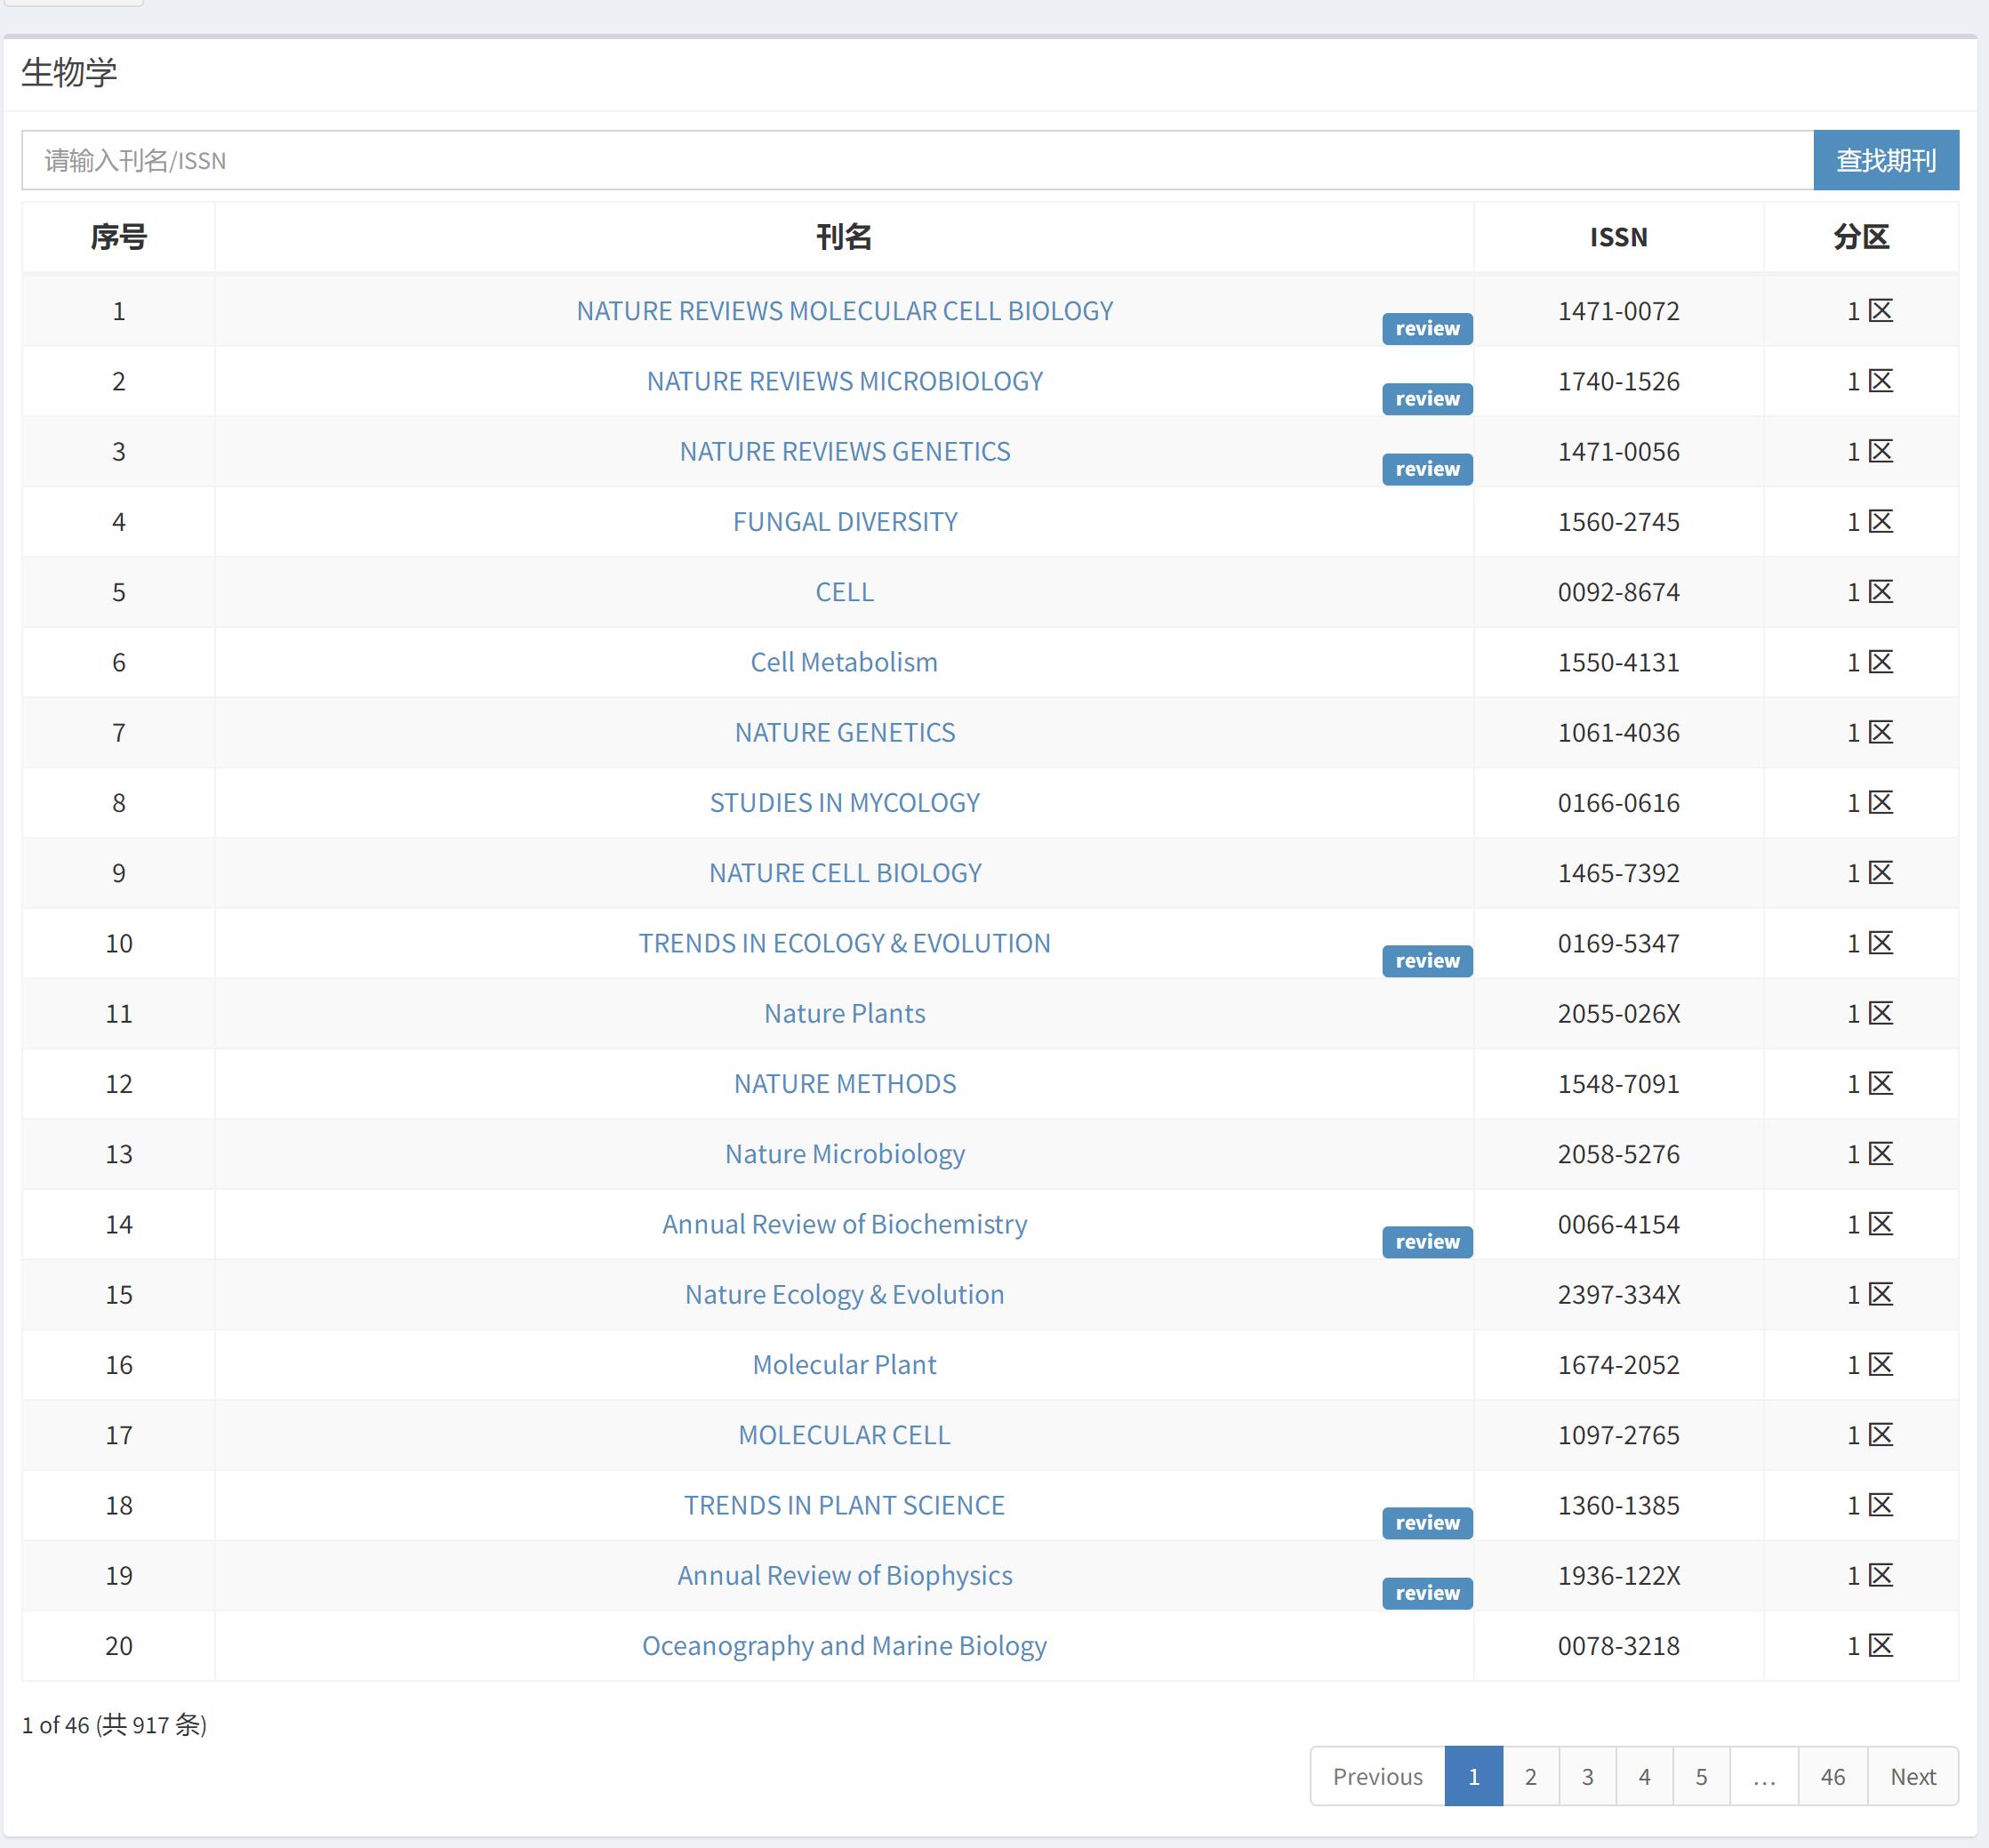Open the CELL journal link

pos(844,592)
